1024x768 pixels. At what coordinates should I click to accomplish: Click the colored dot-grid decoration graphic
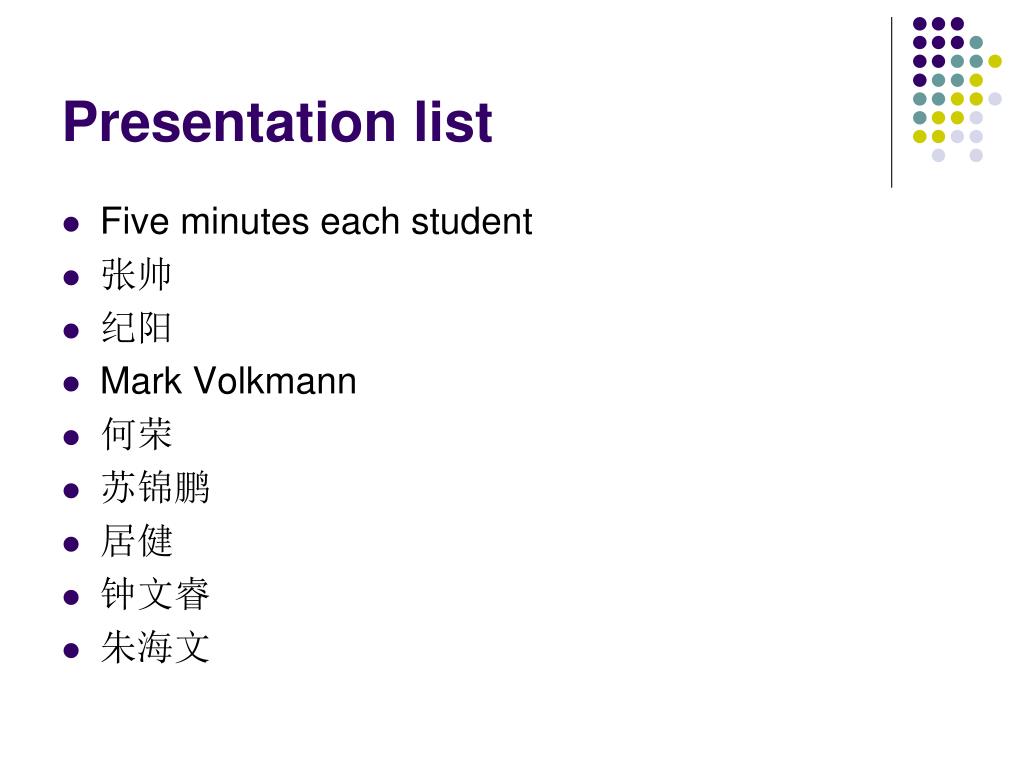957,89
